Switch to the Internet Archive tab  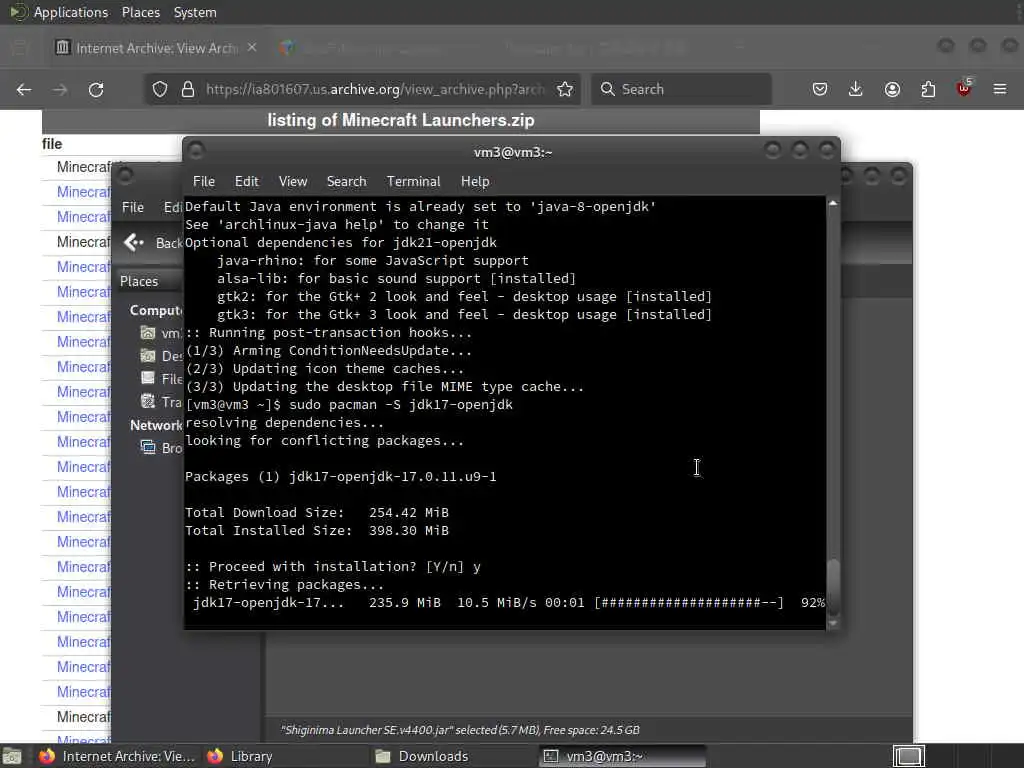[155, 48]
